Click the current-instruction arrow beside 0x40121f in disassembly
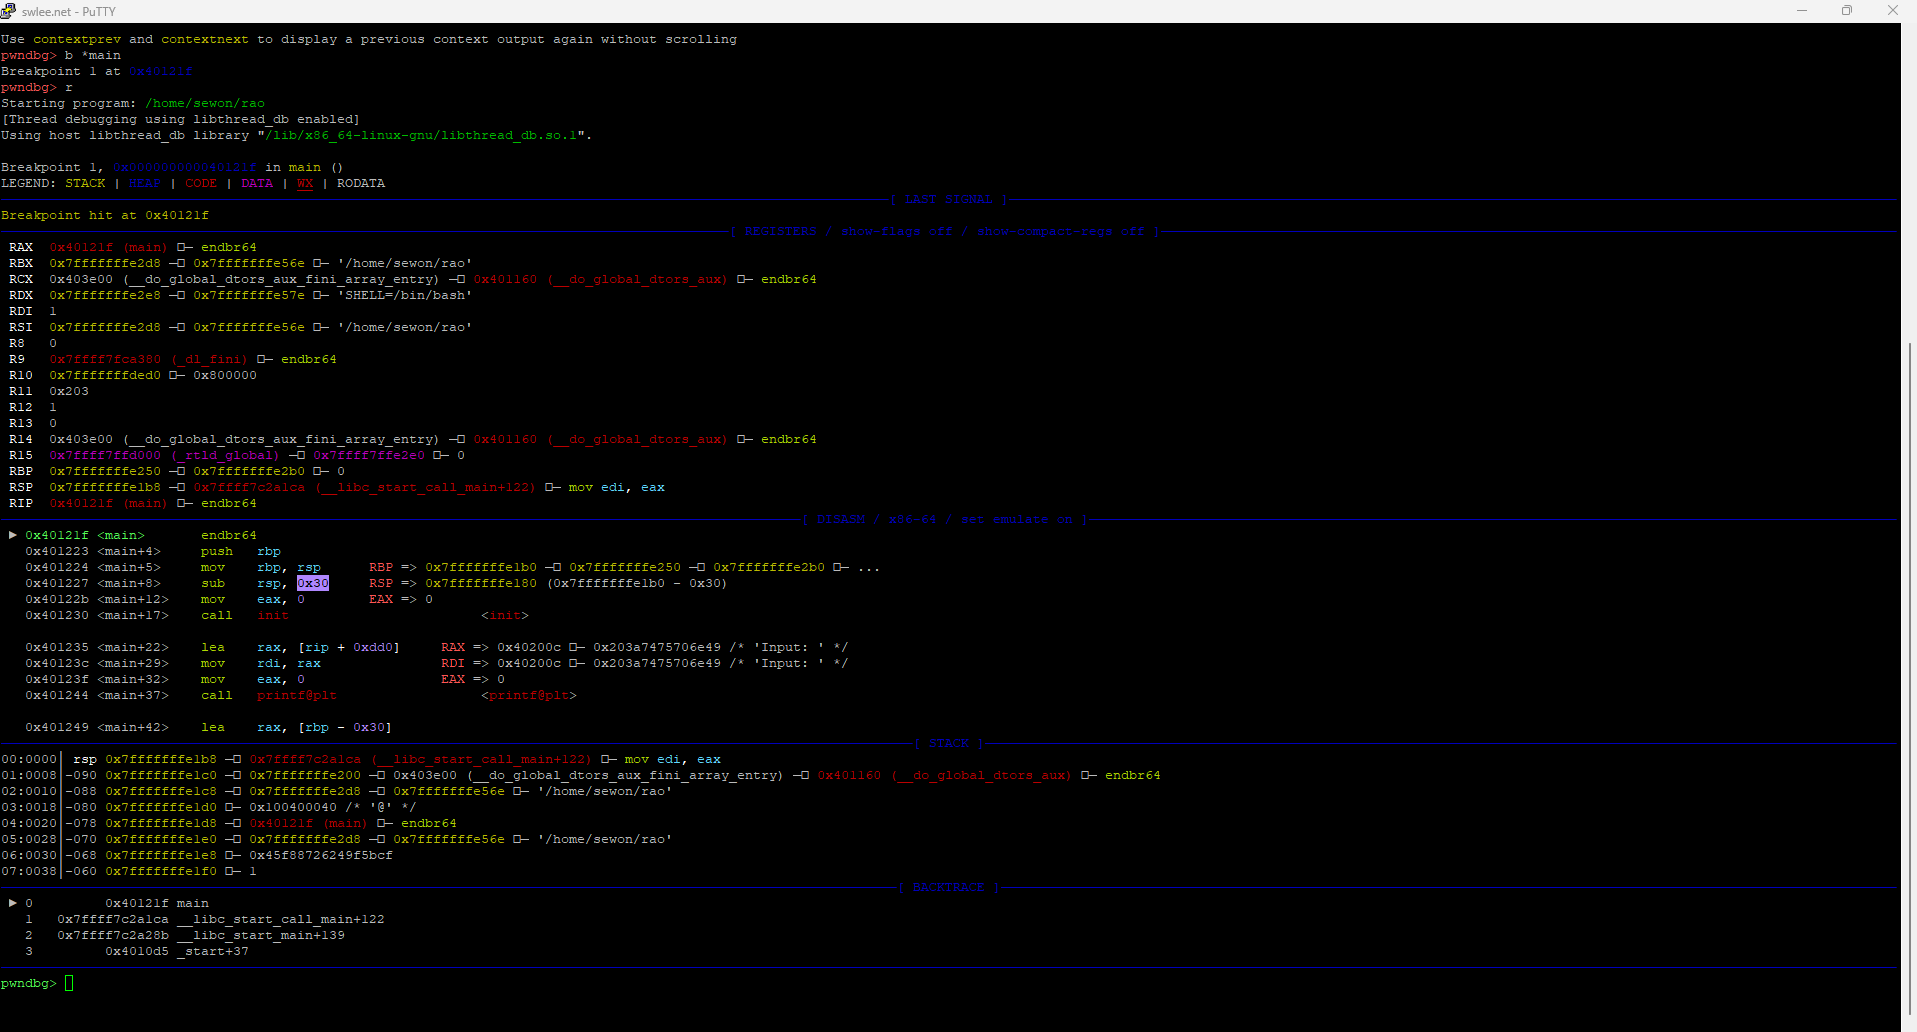1917x1032 pixels. click(13, 535)
